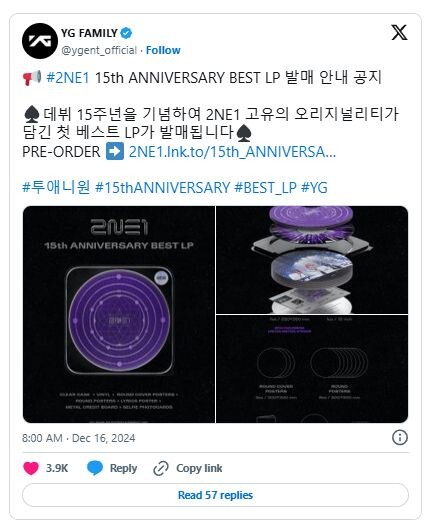
Task: Read 57 replies
Action: (x=215, y=495)
